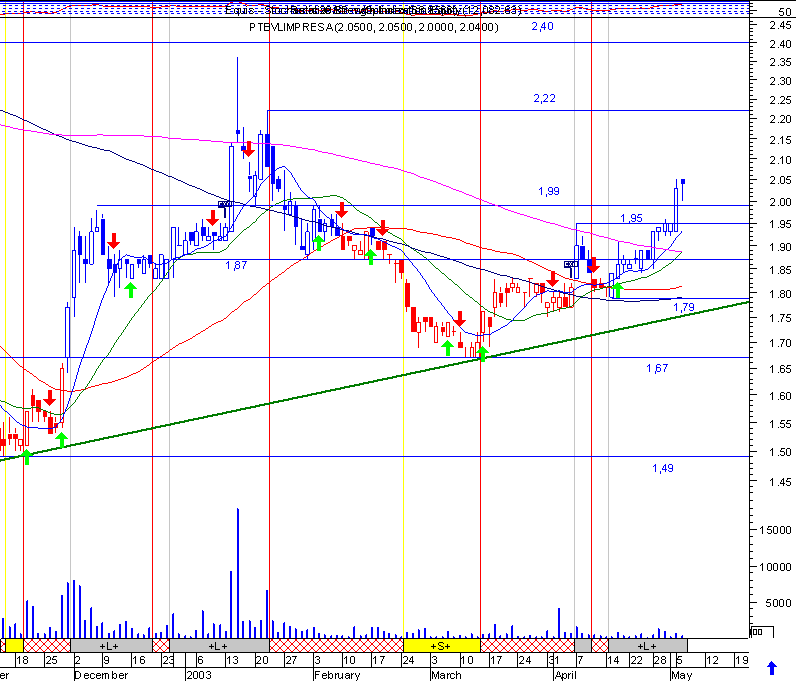Select the PTEVLIMPRESA price title text
Viewport: 796px width, 681px height.
tap(374, 27)
